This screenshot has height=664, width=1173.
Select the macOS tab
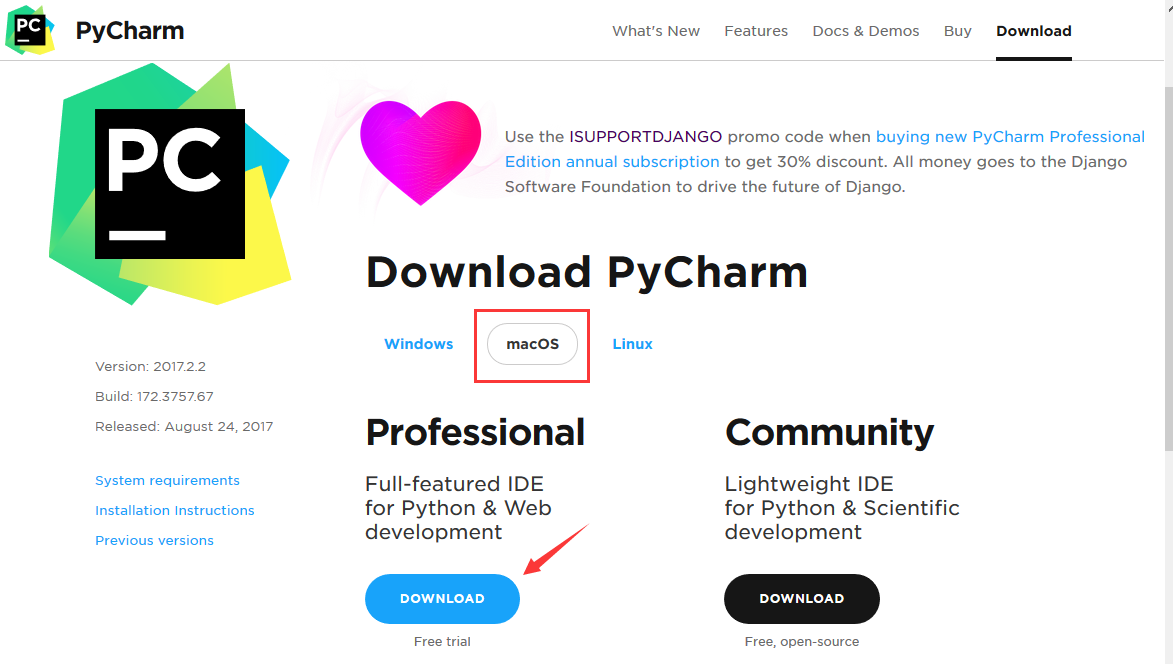click(533, 344)
